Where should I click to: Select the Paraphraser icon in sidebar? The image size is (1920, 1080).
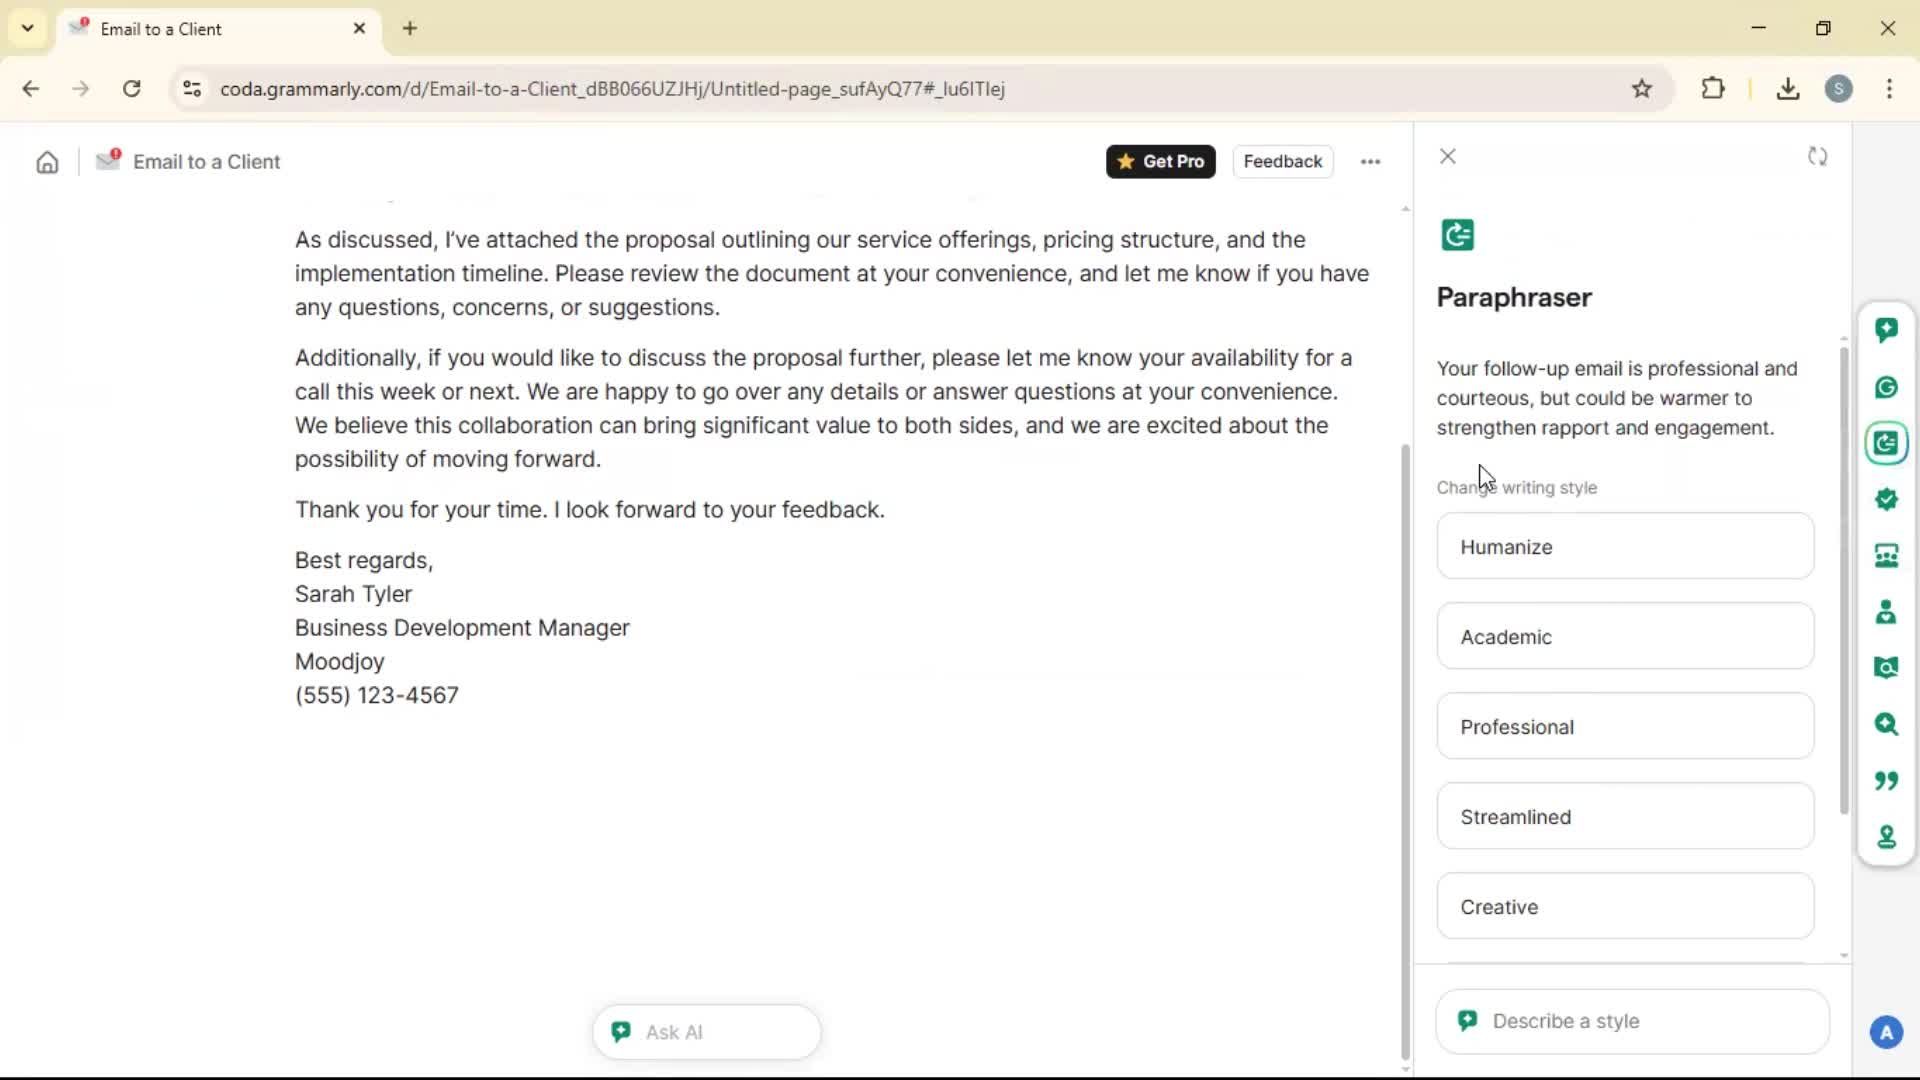point(1886,443)
